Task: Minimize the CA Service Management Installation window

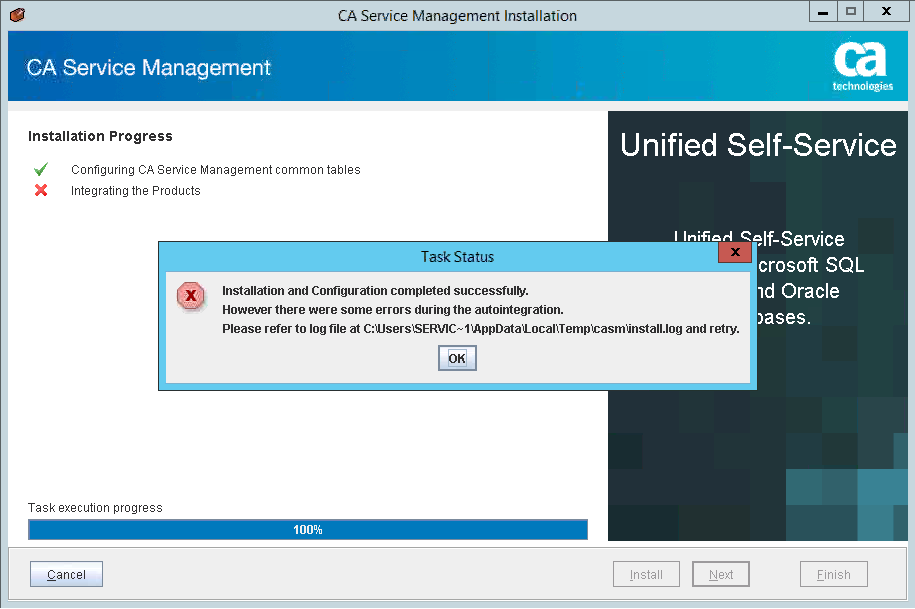Action: click(x=822, y=12)
